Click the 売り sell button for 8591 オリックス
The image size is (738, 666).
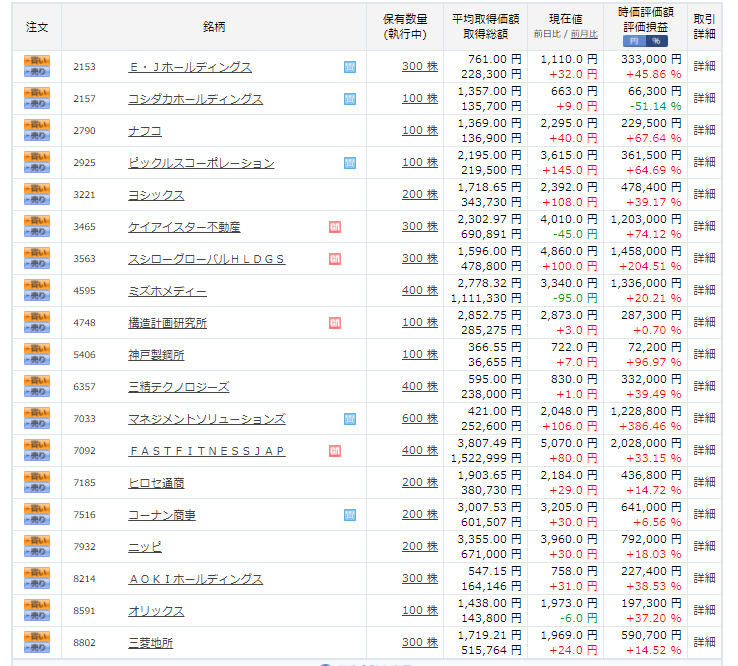point(37,616)
